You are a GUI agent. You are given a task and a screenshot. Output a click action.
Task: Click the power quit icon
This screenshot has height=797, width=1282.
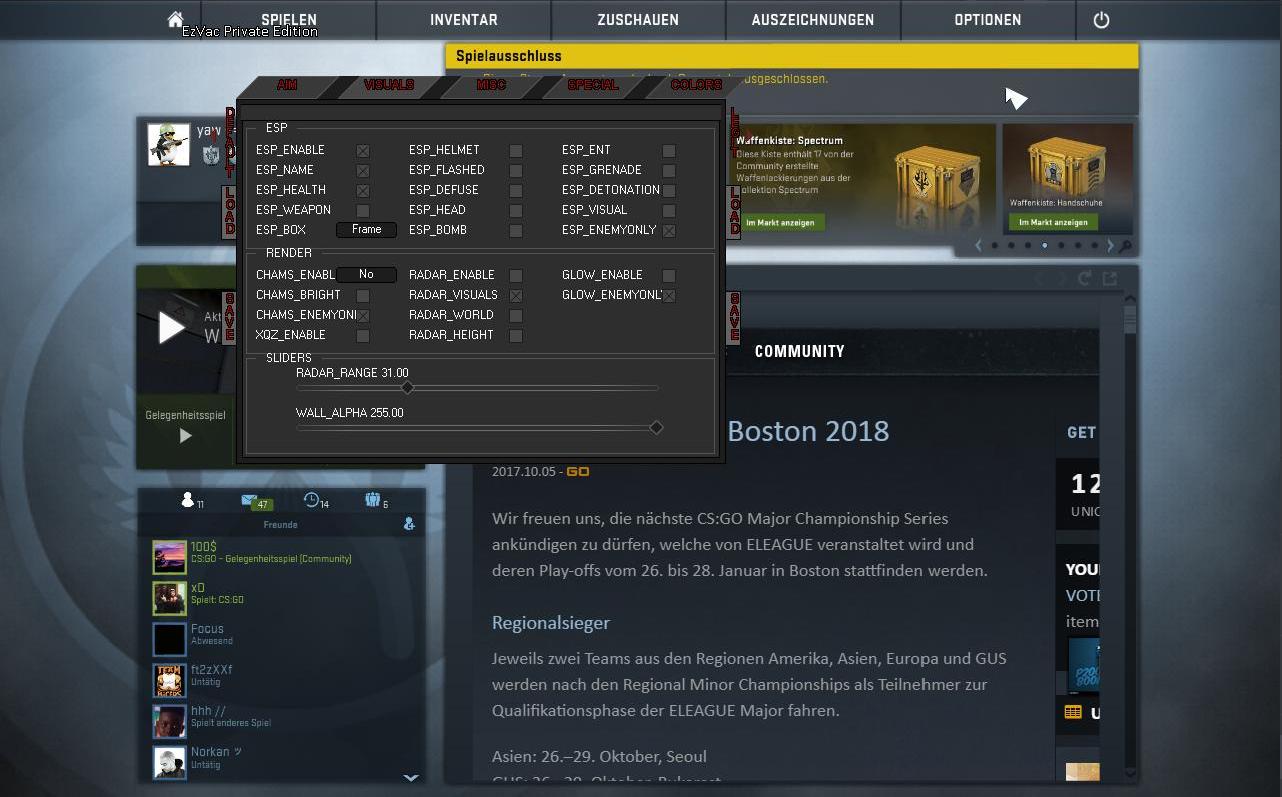[1101, 20]
